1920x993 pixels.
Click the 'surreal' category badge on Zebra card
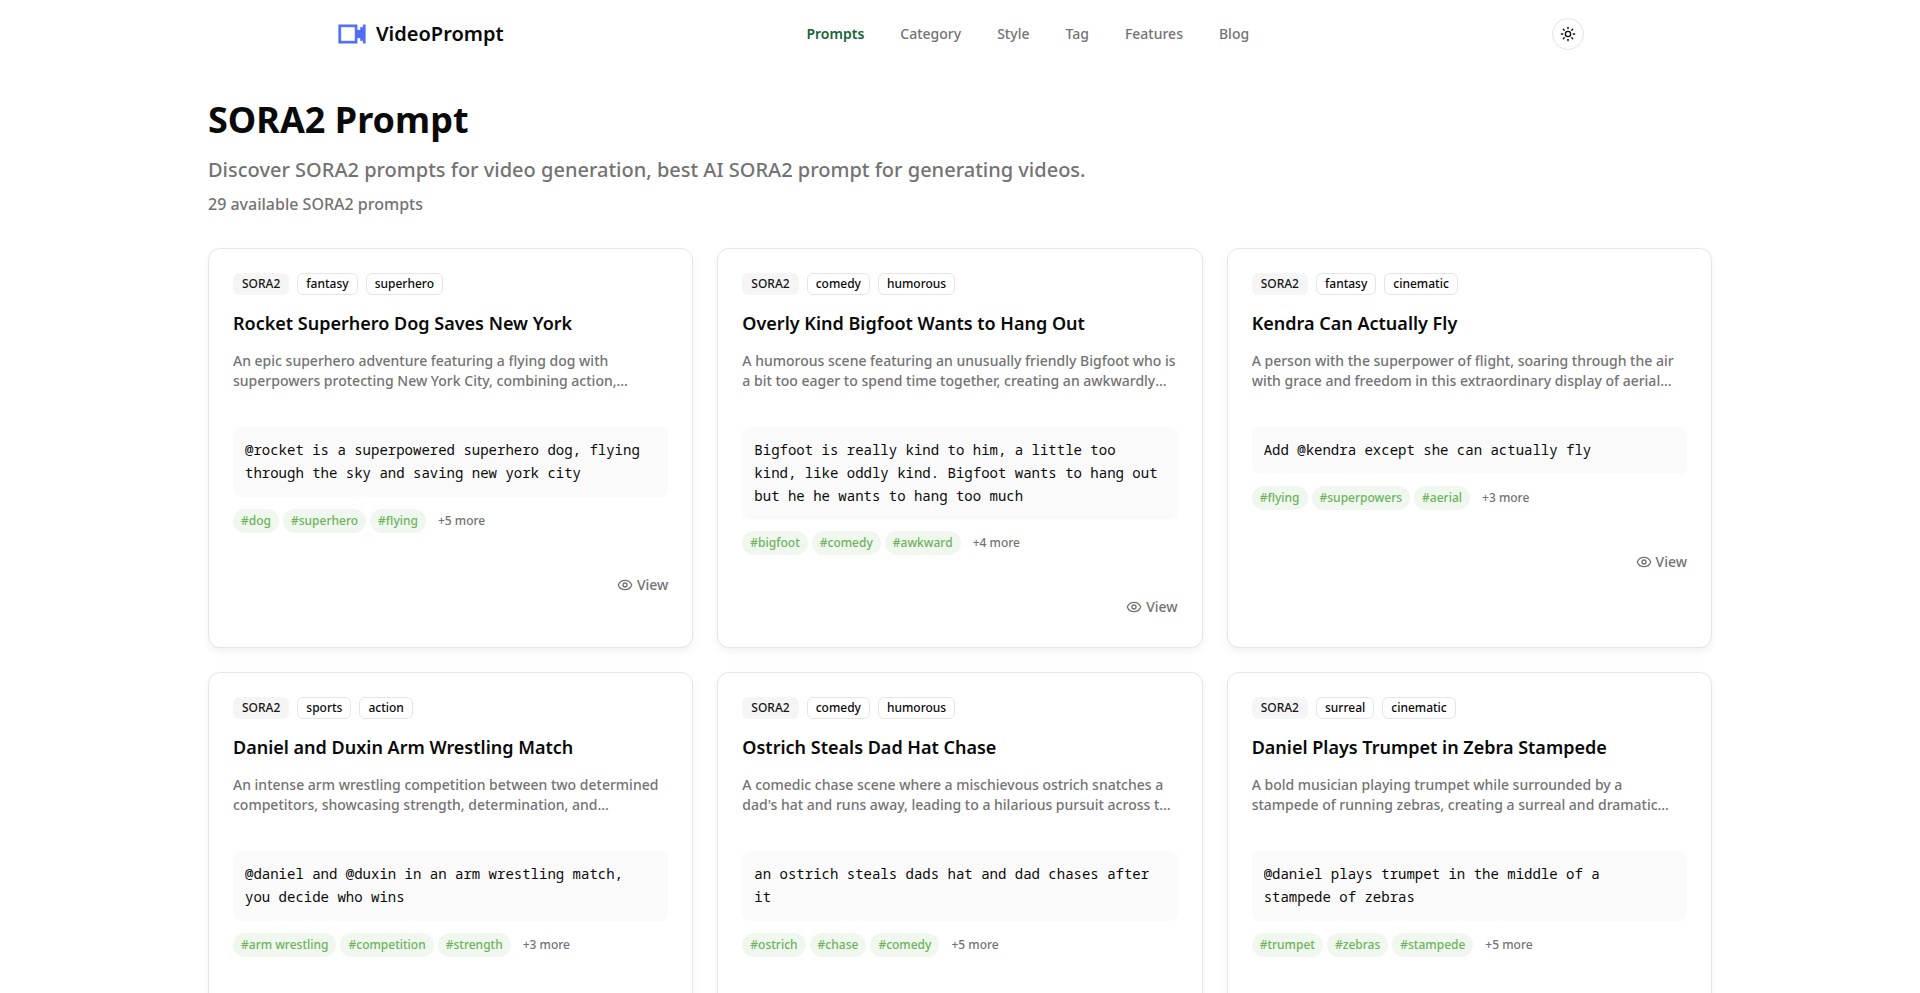pos(1344,708)
